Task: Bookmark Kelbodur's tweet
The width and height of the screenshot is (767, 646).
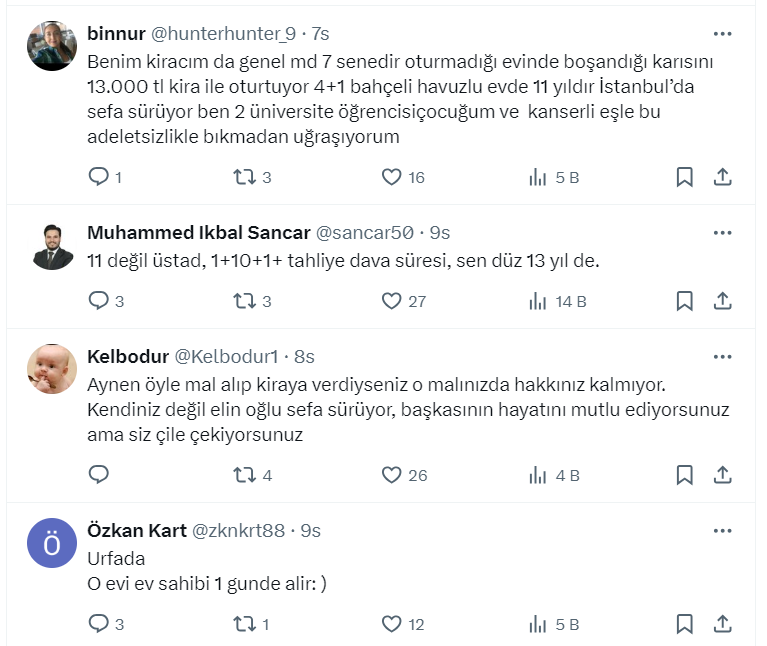Action: (684, 475)
